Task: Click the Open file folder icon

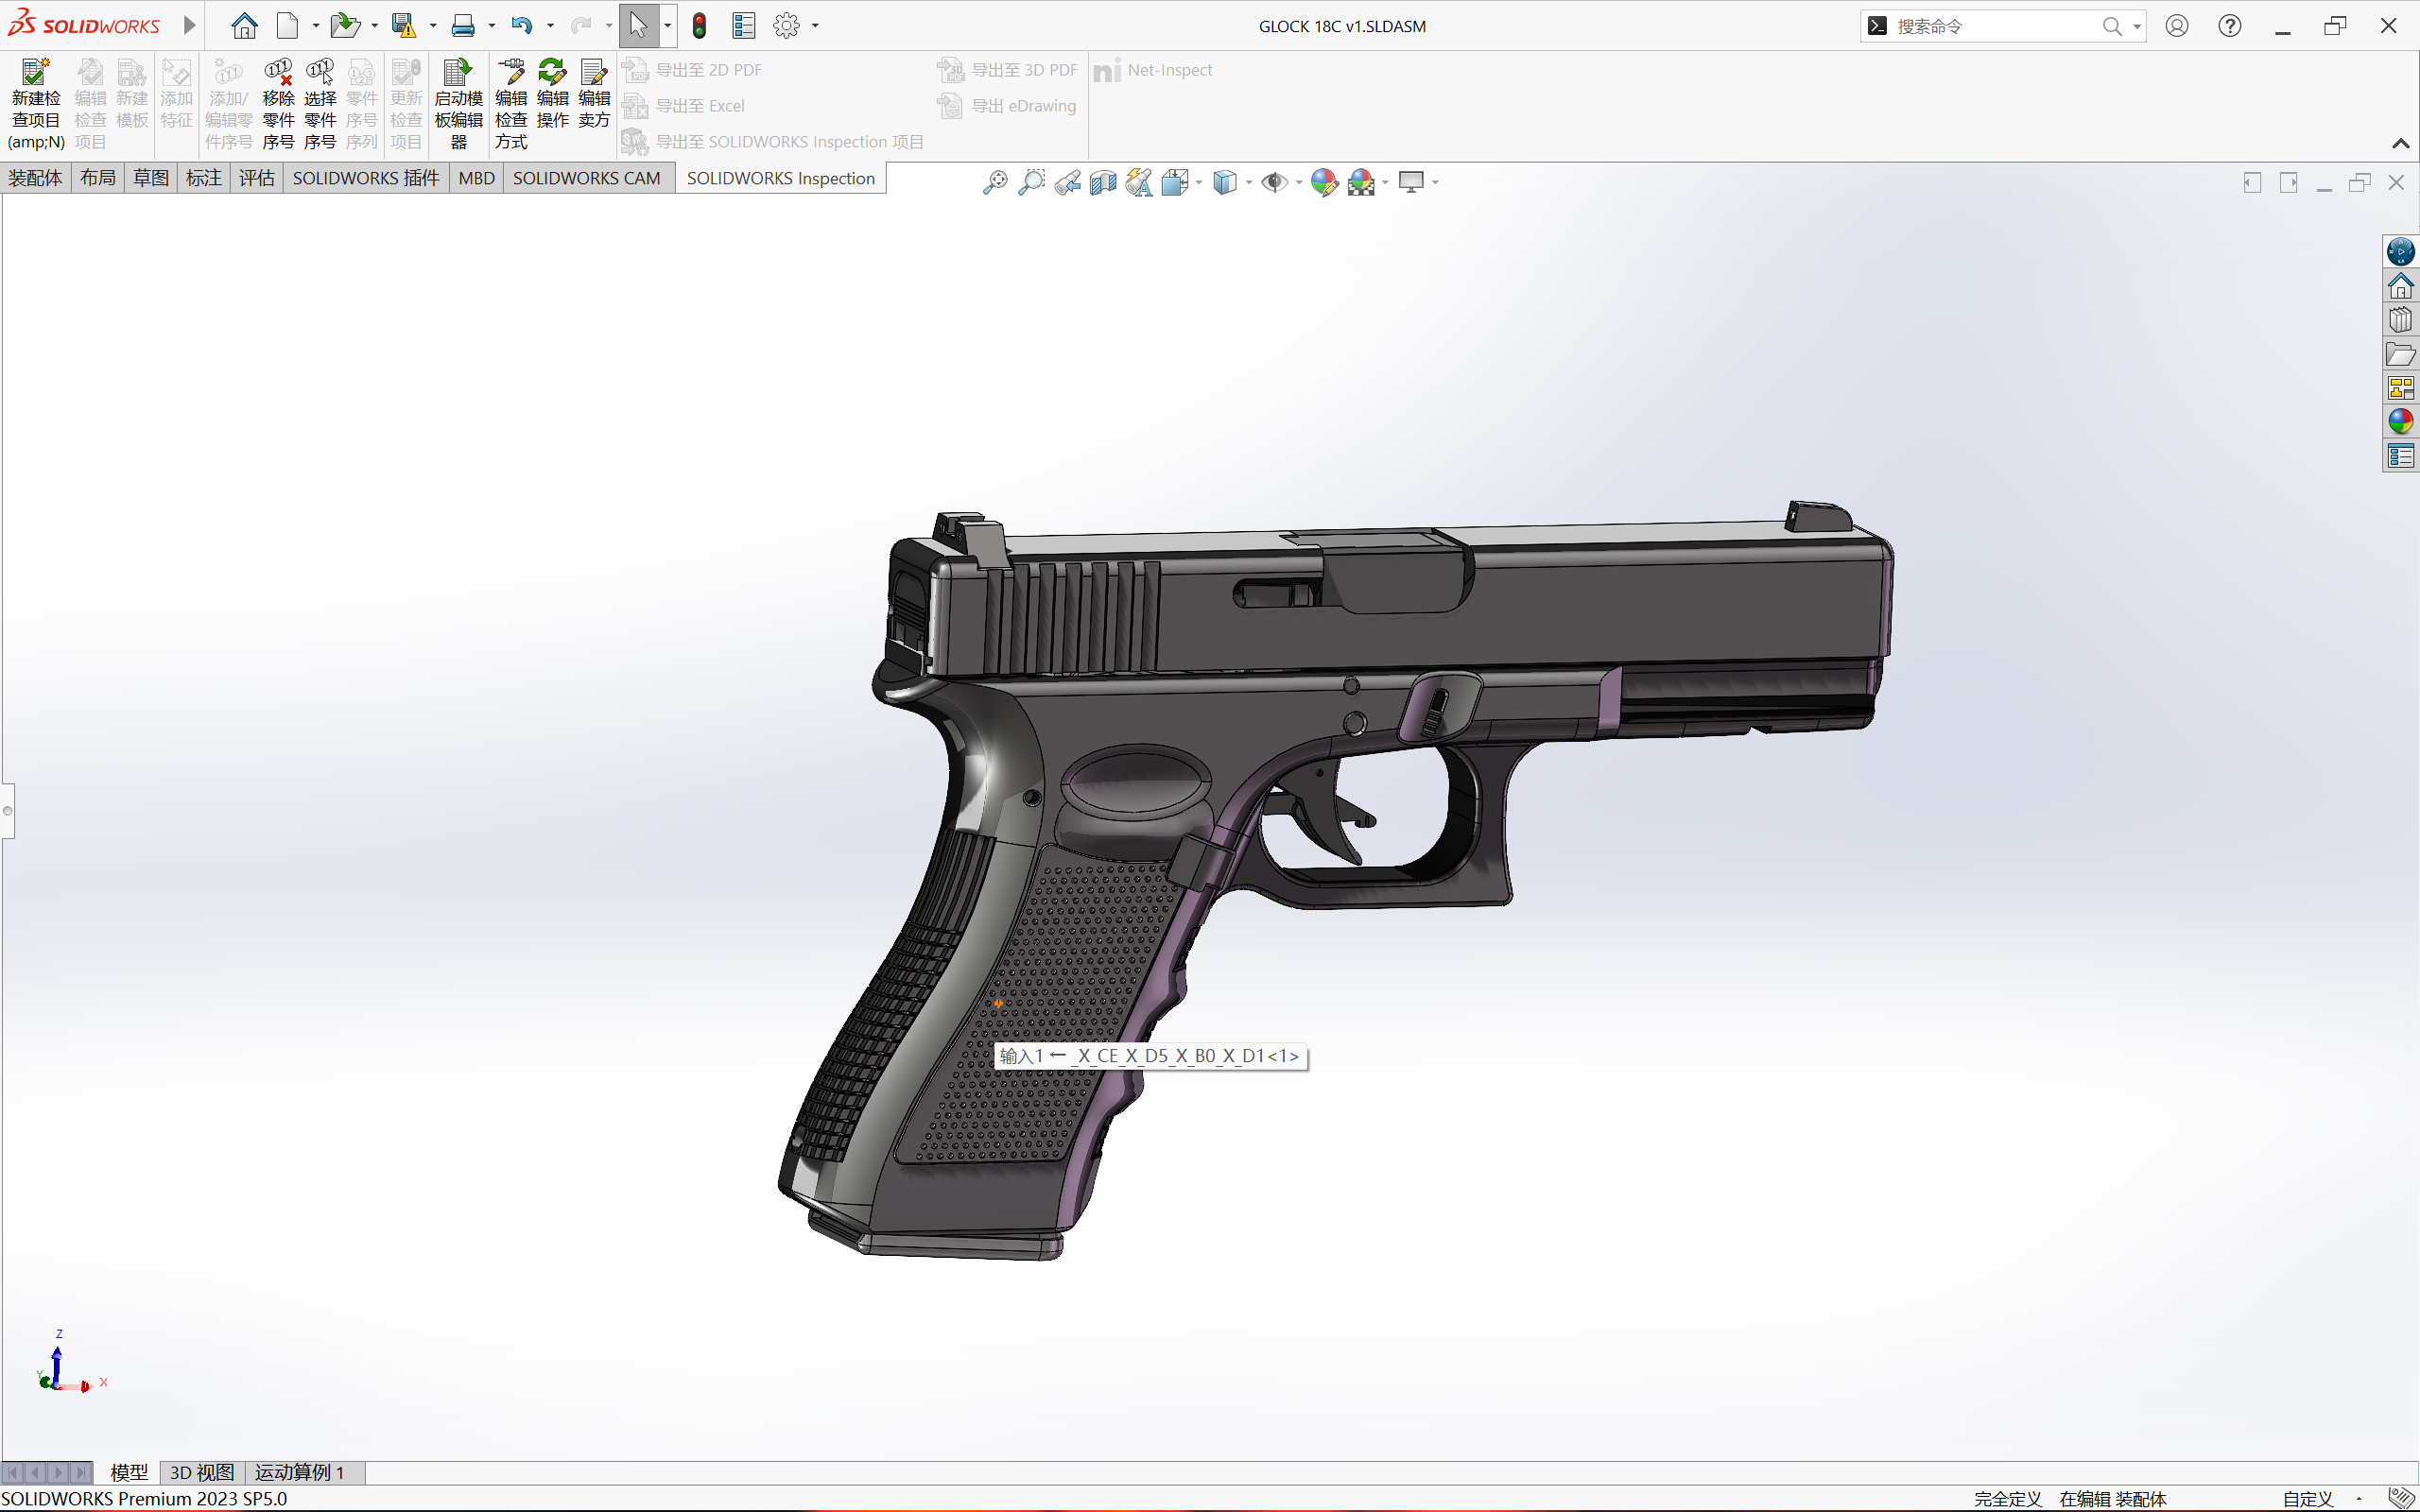Action: click(345, 26)
